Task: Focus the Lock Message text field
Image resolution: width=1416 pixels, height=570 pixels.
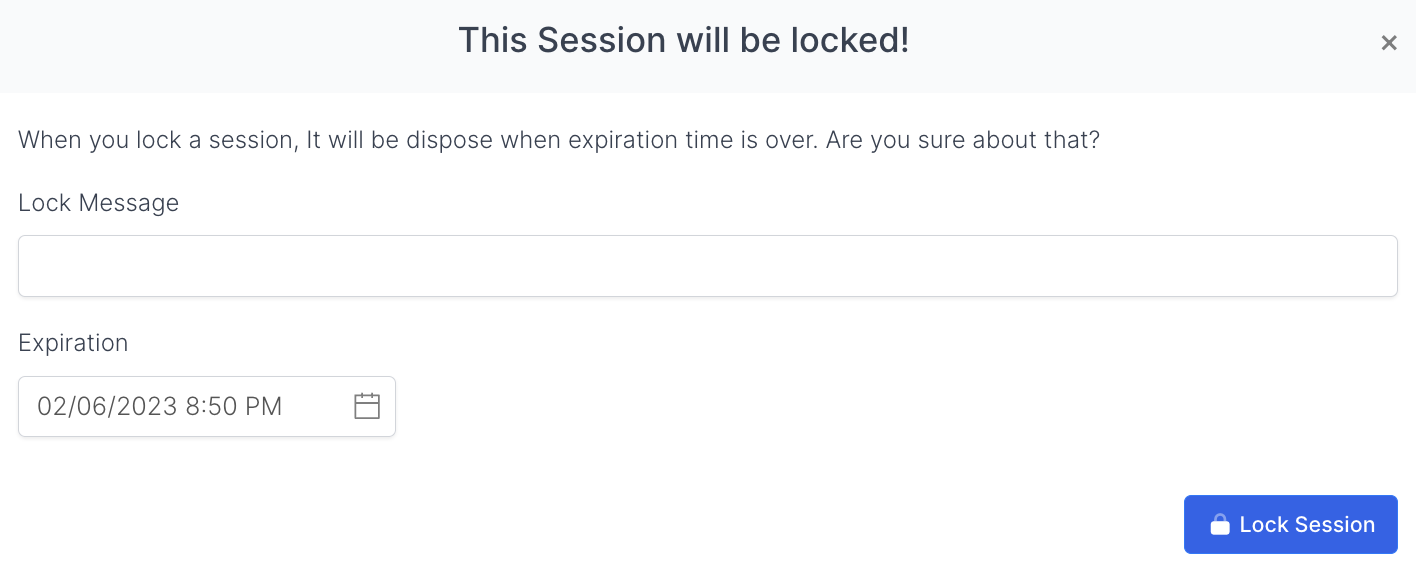Action: [x=707, y=266]
